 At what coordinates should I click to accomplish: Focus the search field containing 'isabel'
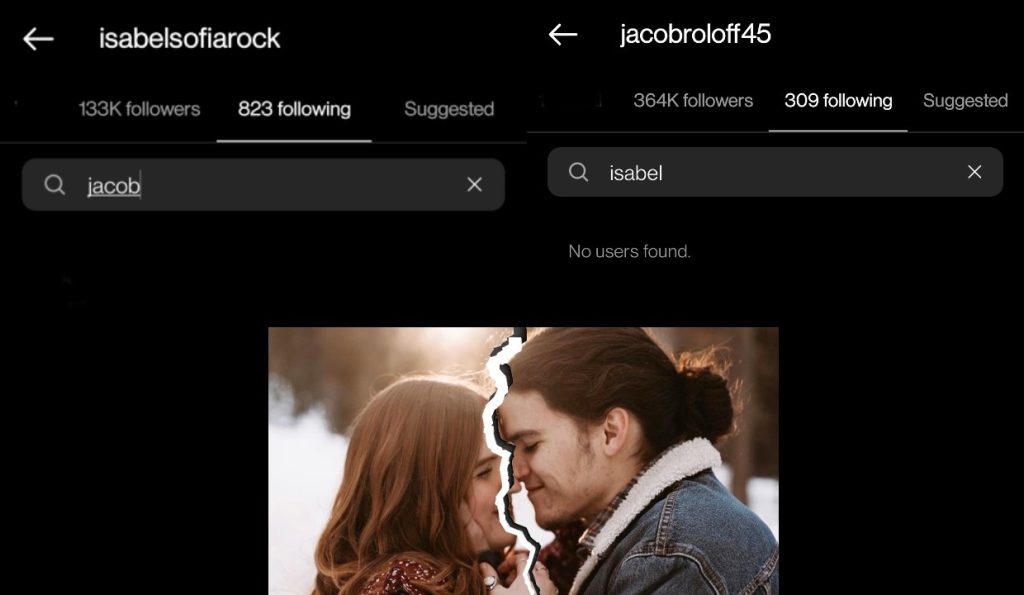[780, 172]
